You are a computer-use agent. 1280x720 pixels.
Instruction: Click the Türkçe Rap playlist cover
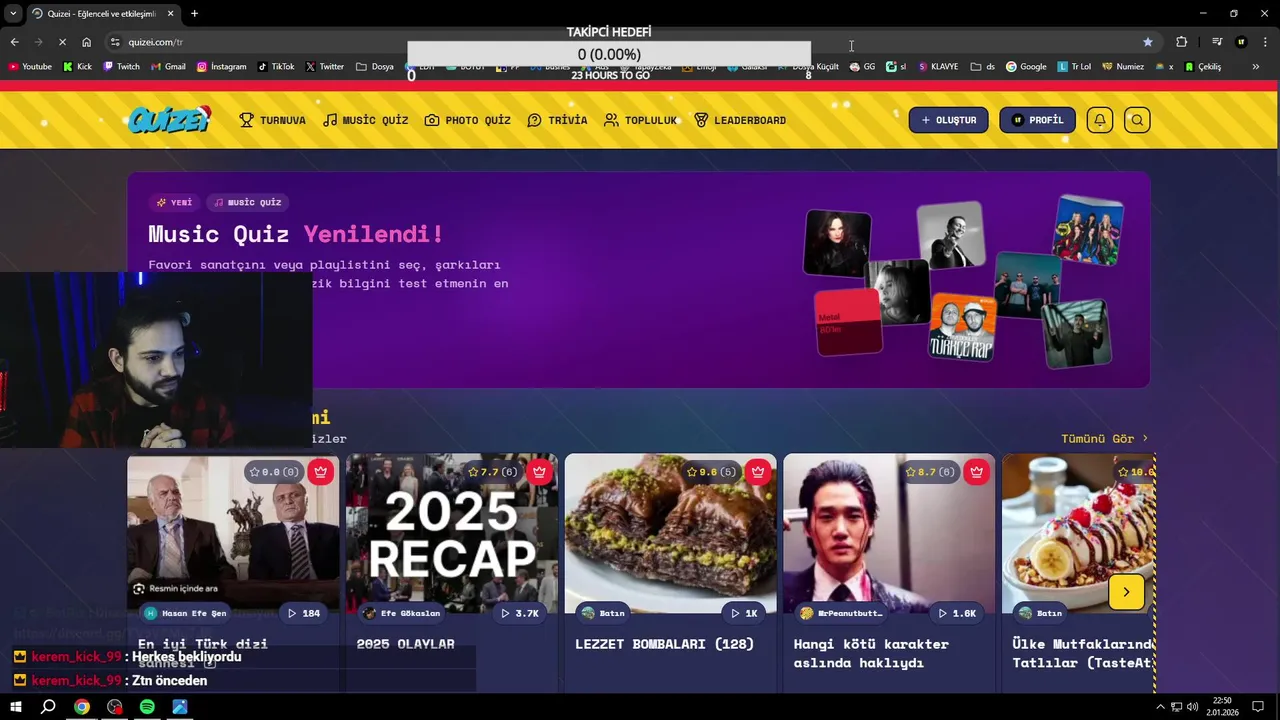[962, 327]
